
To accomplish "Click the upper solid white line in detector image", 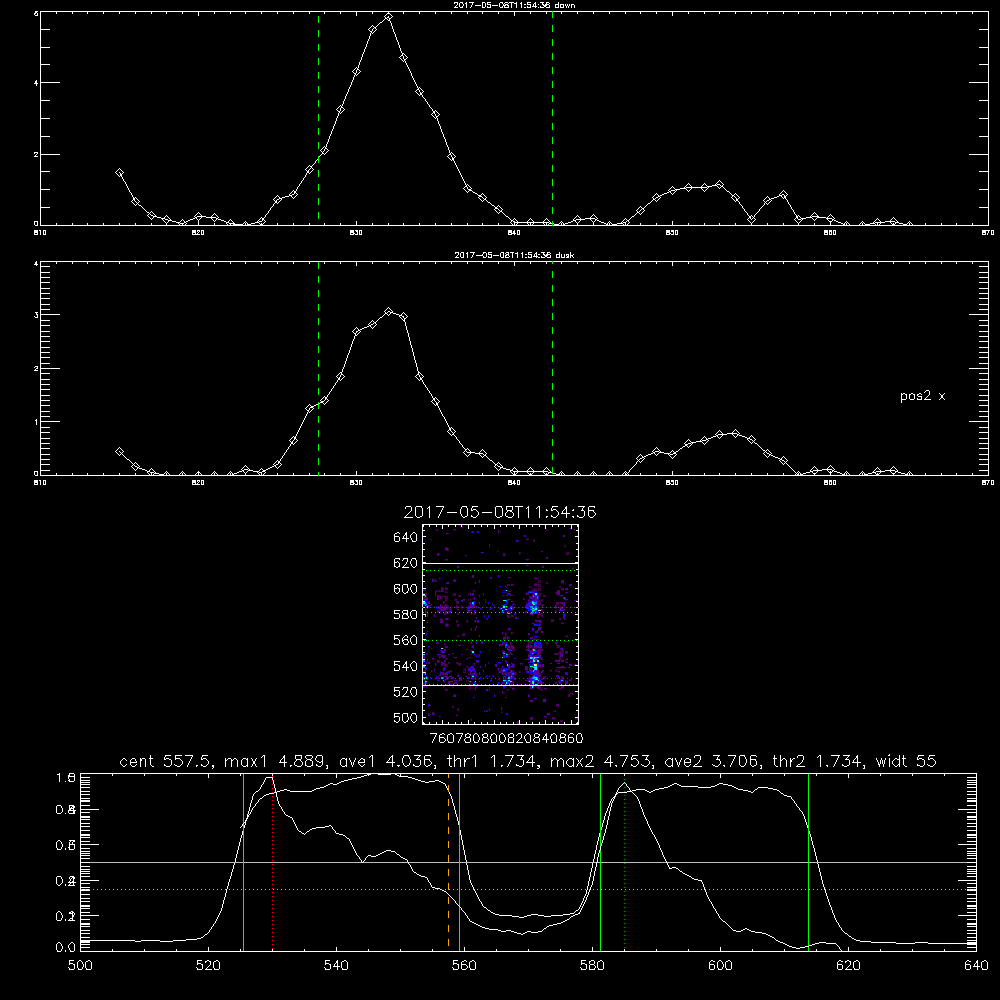I will coord(500,563).
